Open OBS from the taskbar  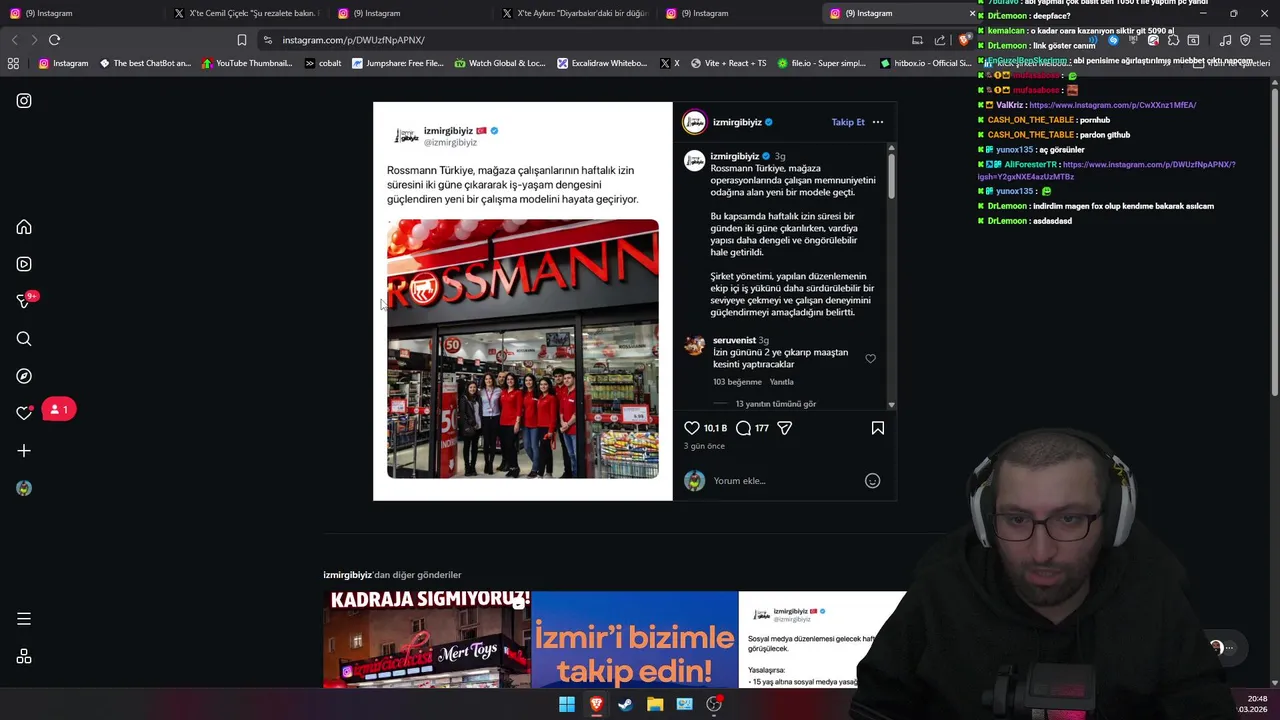tap(714, 704)
